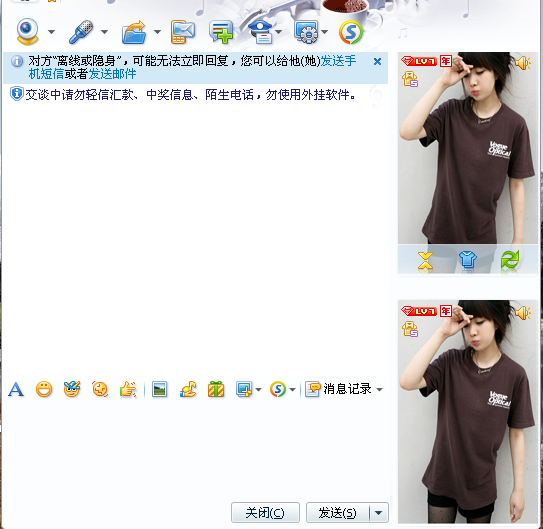Send SMS with phone envelope icon
Viewport: 543px width, 529px height.
183,32
